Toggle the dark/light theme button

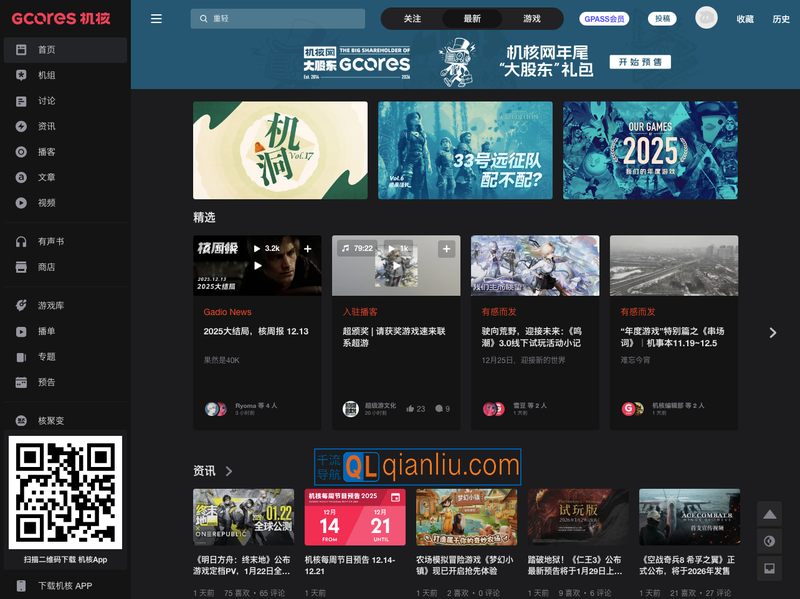768,541
